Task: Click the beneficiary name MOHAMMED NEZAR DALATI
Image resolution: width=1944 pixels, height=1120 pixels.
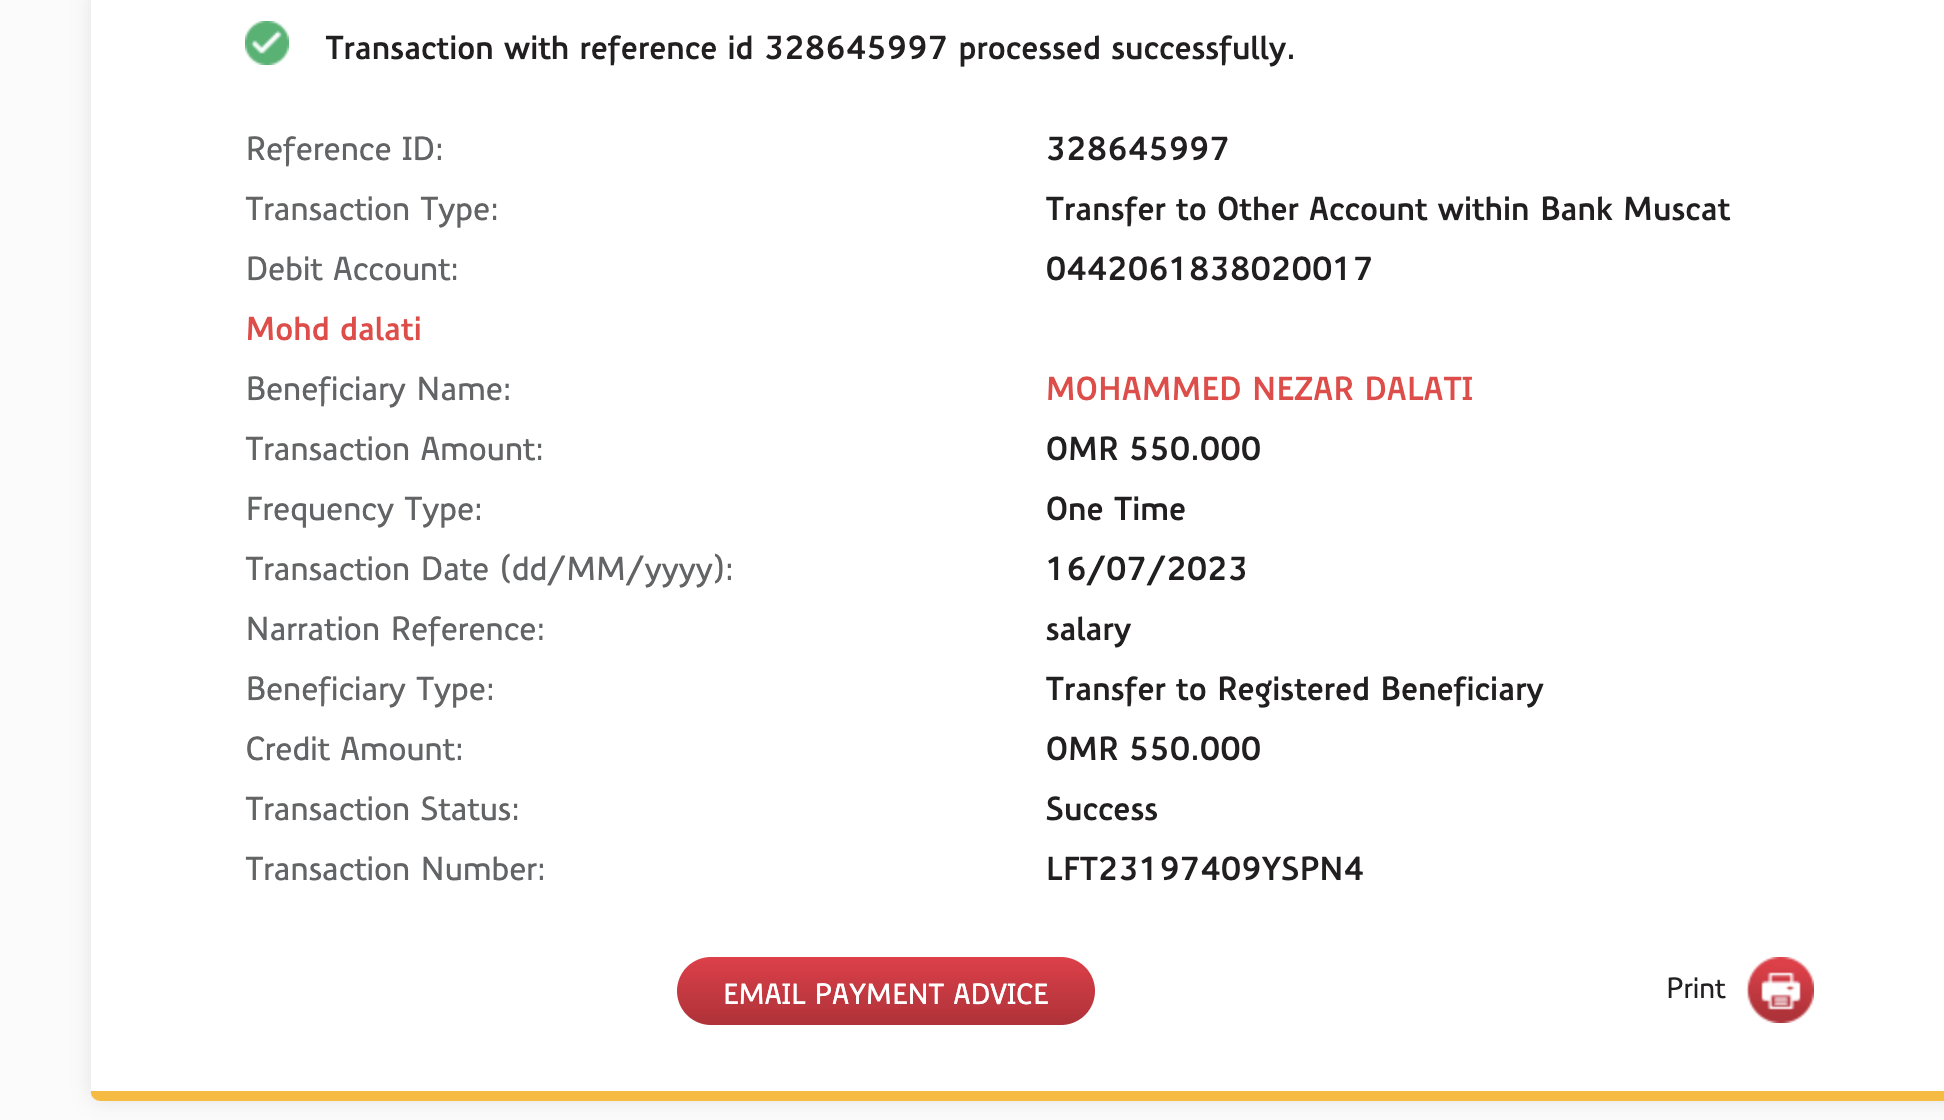Action: (1259, 389)
